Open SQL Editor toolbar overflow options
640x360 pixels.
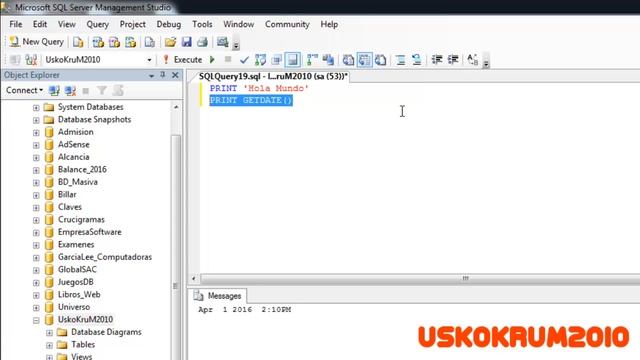(x=486, y=61)
